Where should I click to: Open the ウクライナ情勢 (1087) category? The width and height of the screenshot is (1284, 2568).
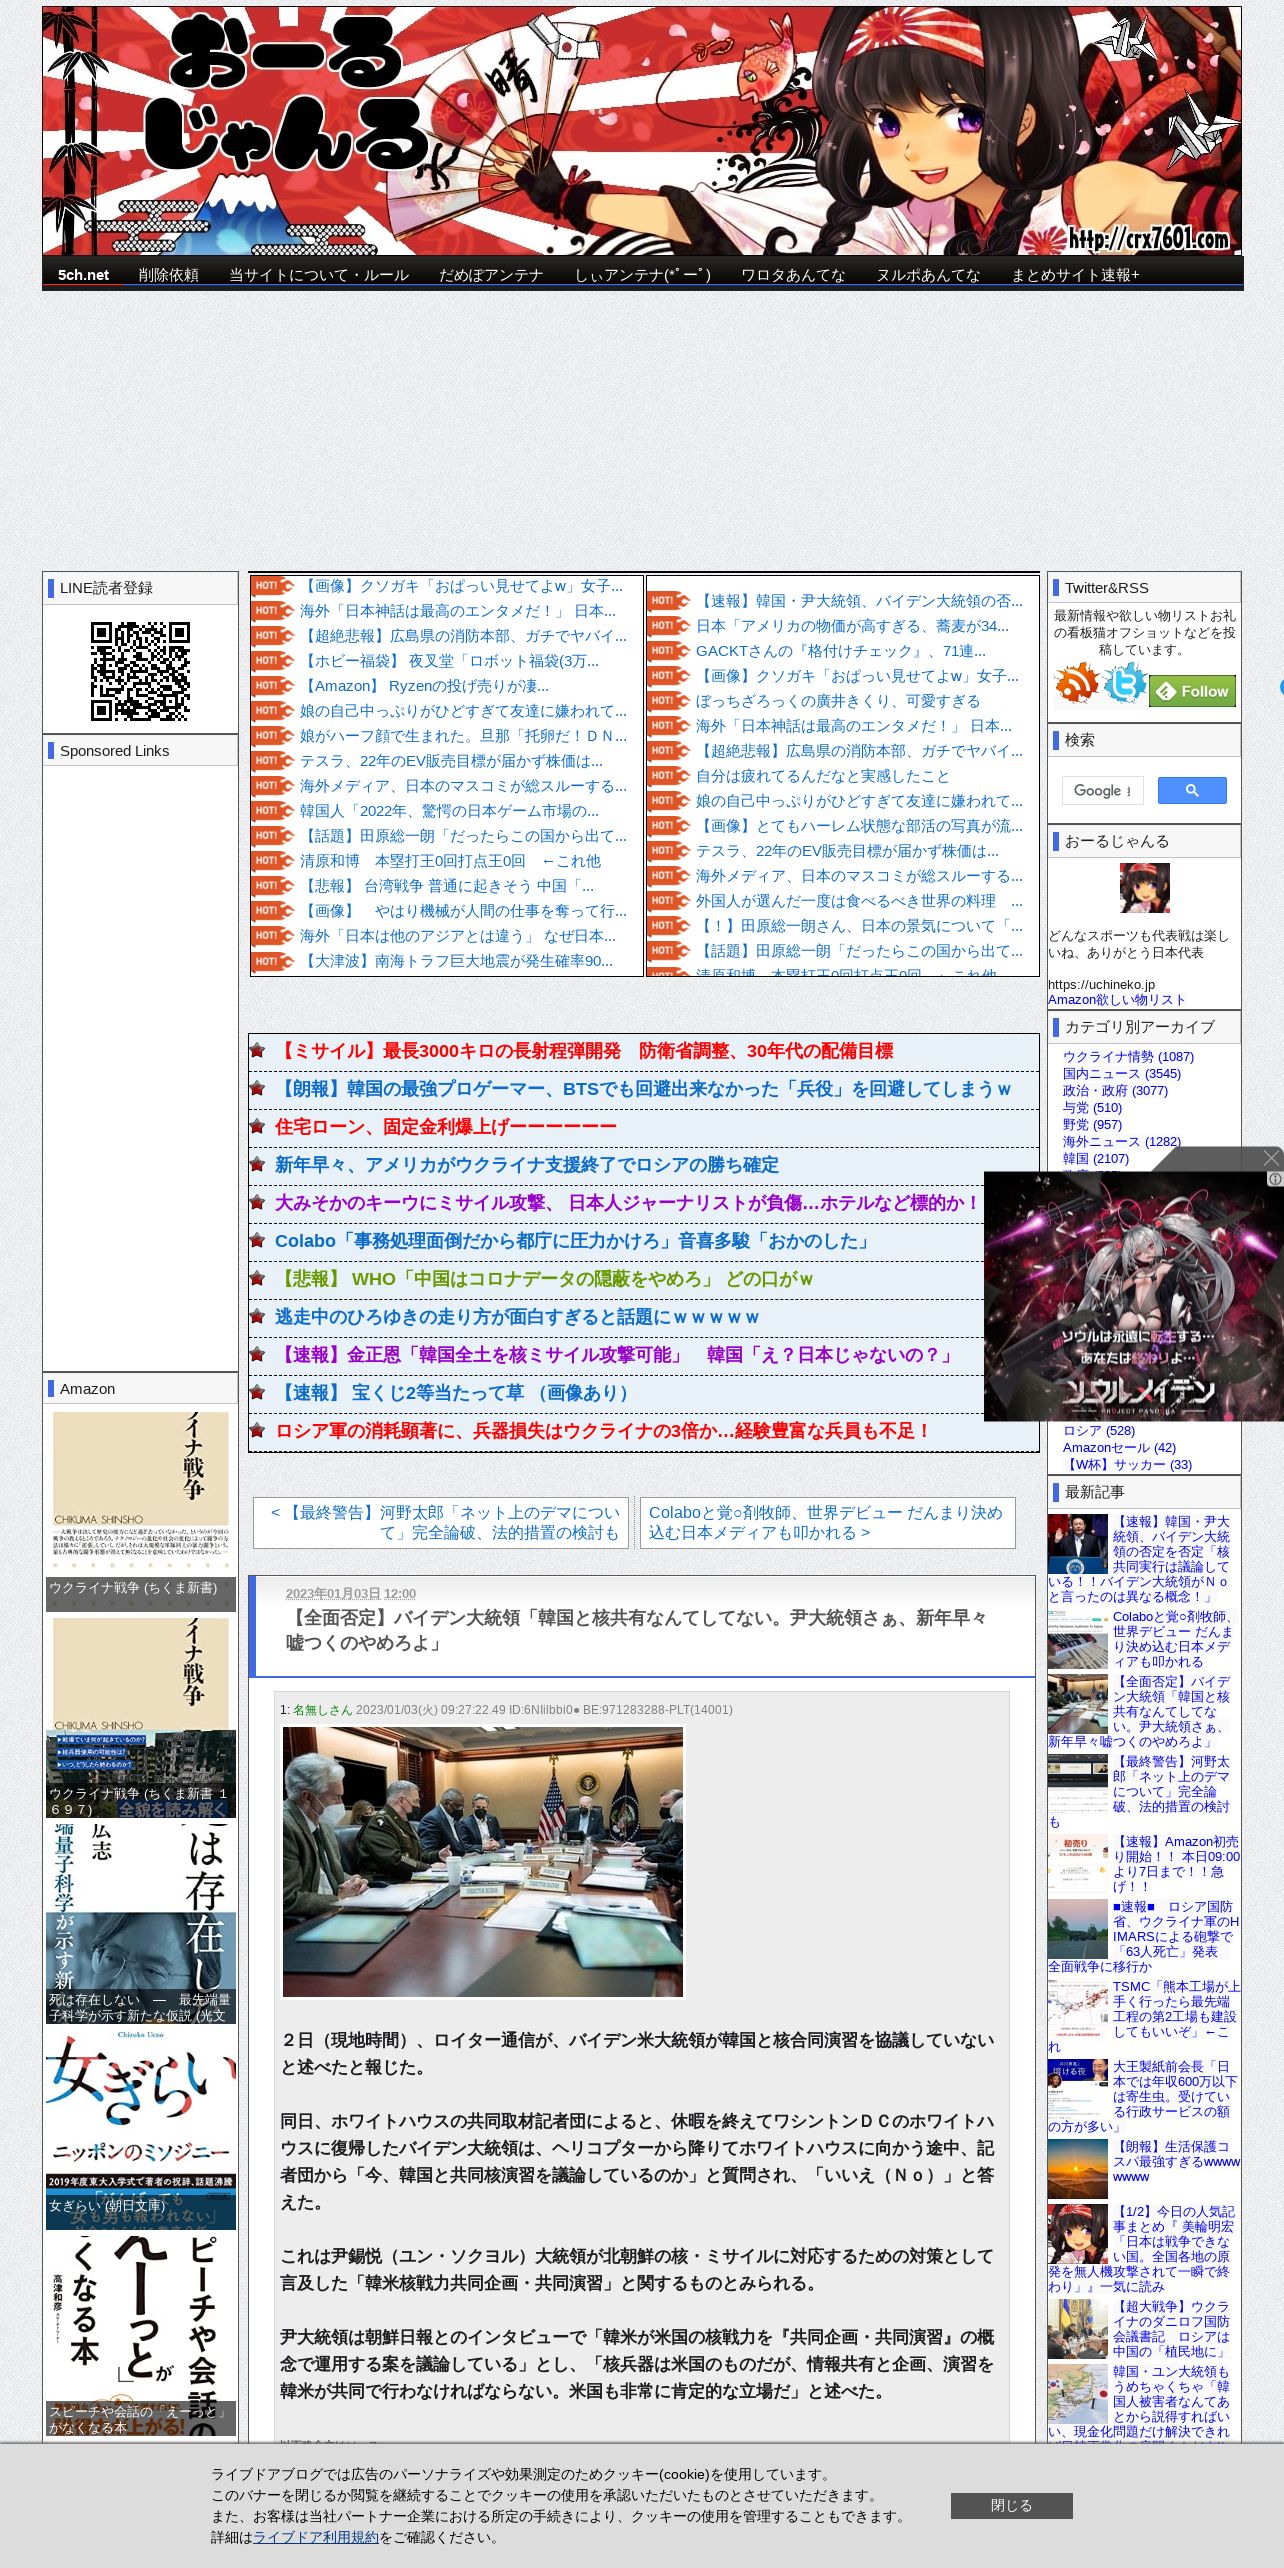pos(1128,1056)
